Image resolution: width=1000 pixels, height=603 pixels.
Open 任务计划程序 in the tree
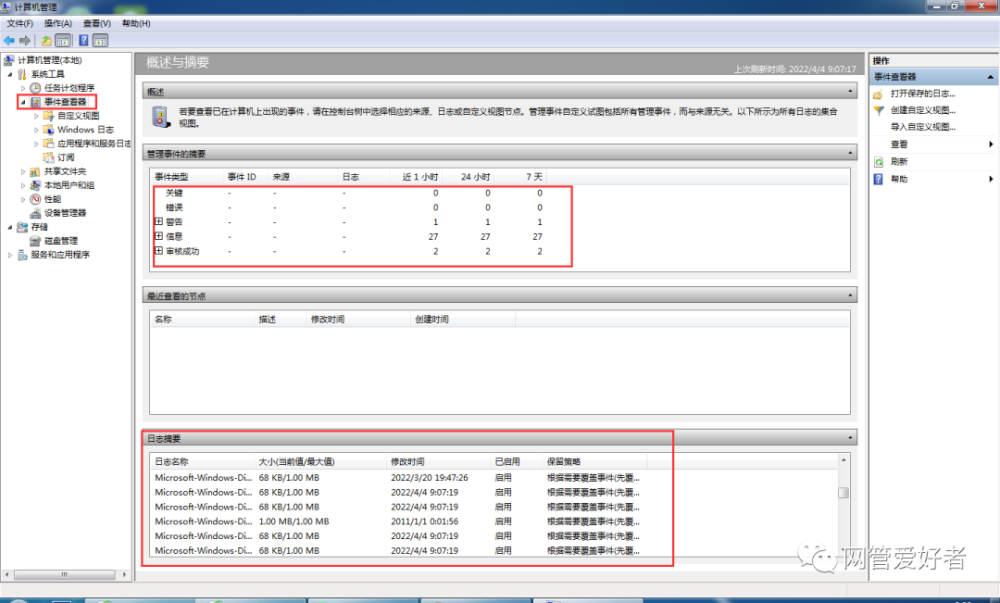pyautogui.click(x=69, y=88)
